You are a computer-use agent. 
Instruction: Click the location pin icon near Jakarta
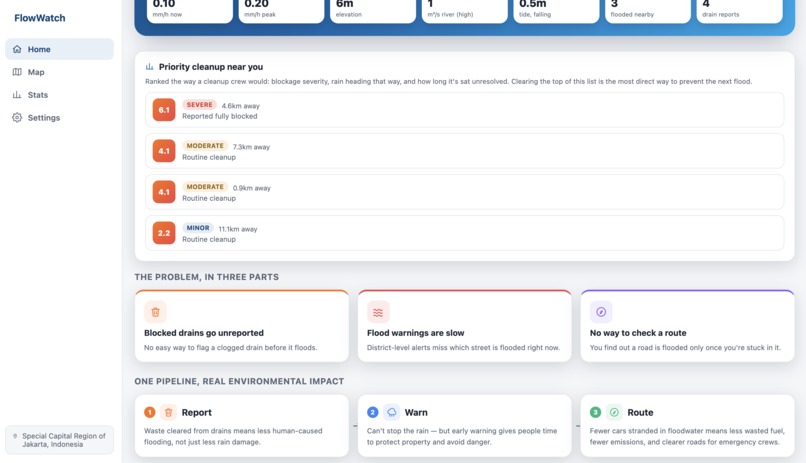point(15,436)
